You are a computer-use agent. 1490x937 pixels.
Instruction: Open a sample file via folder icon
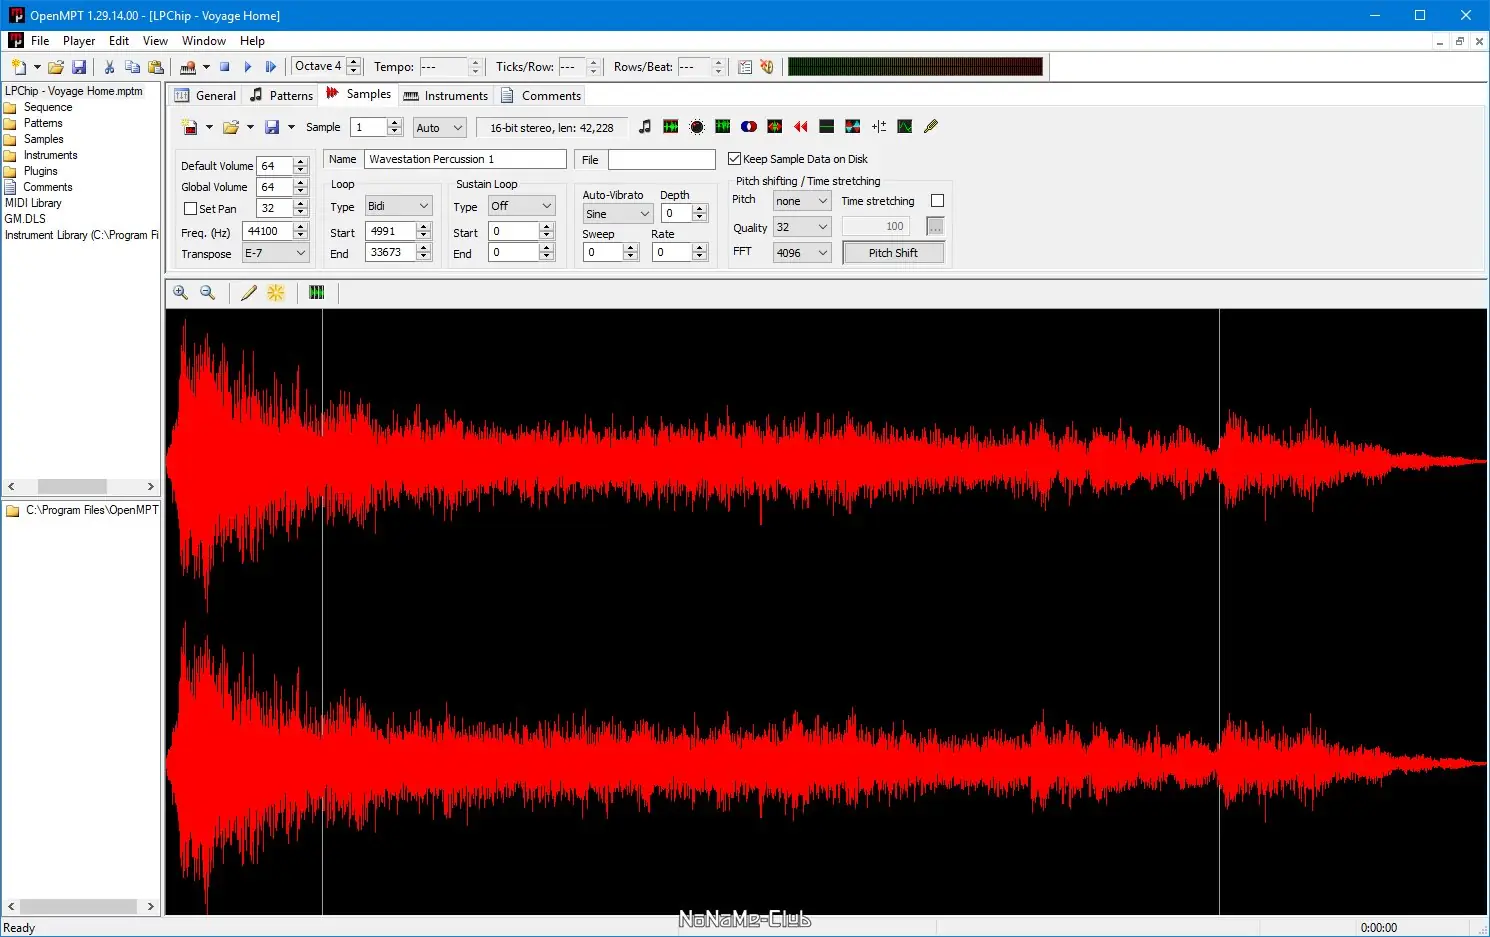click(x=231, y=127)
